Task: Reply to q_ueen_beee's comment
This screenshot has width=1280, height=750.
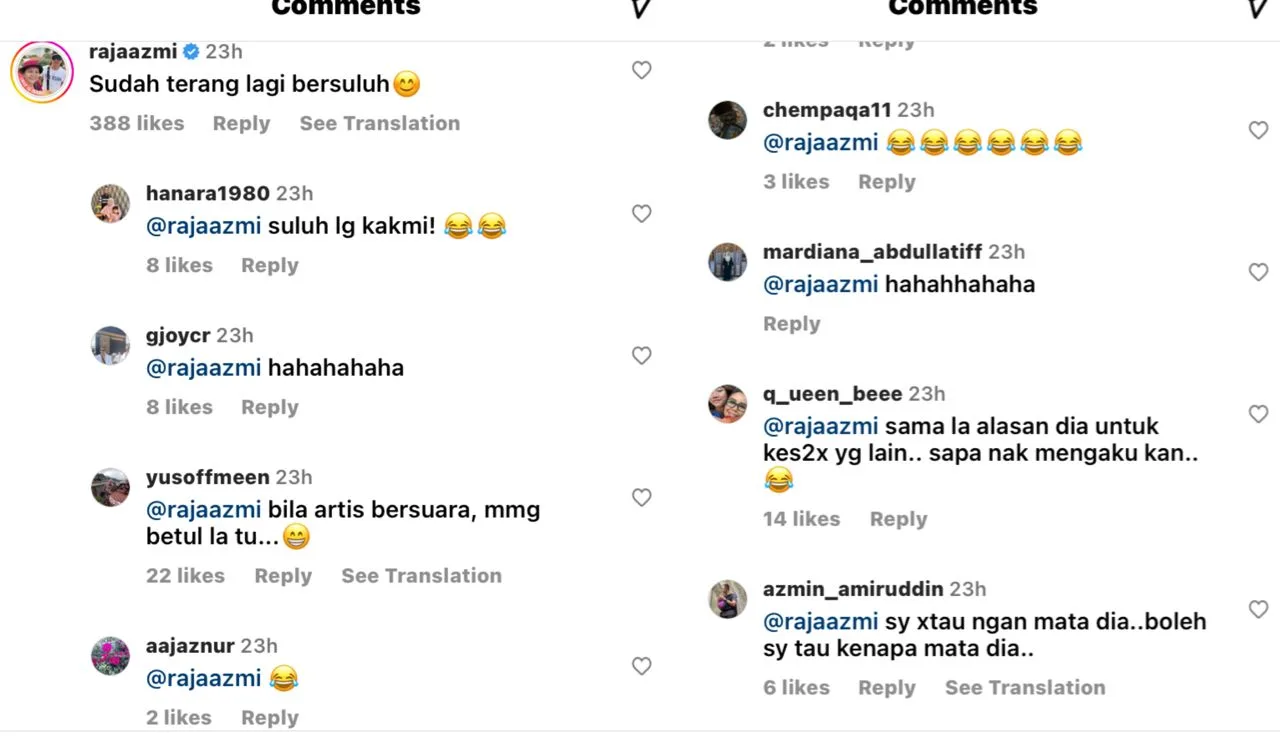Action: (898, 519)
